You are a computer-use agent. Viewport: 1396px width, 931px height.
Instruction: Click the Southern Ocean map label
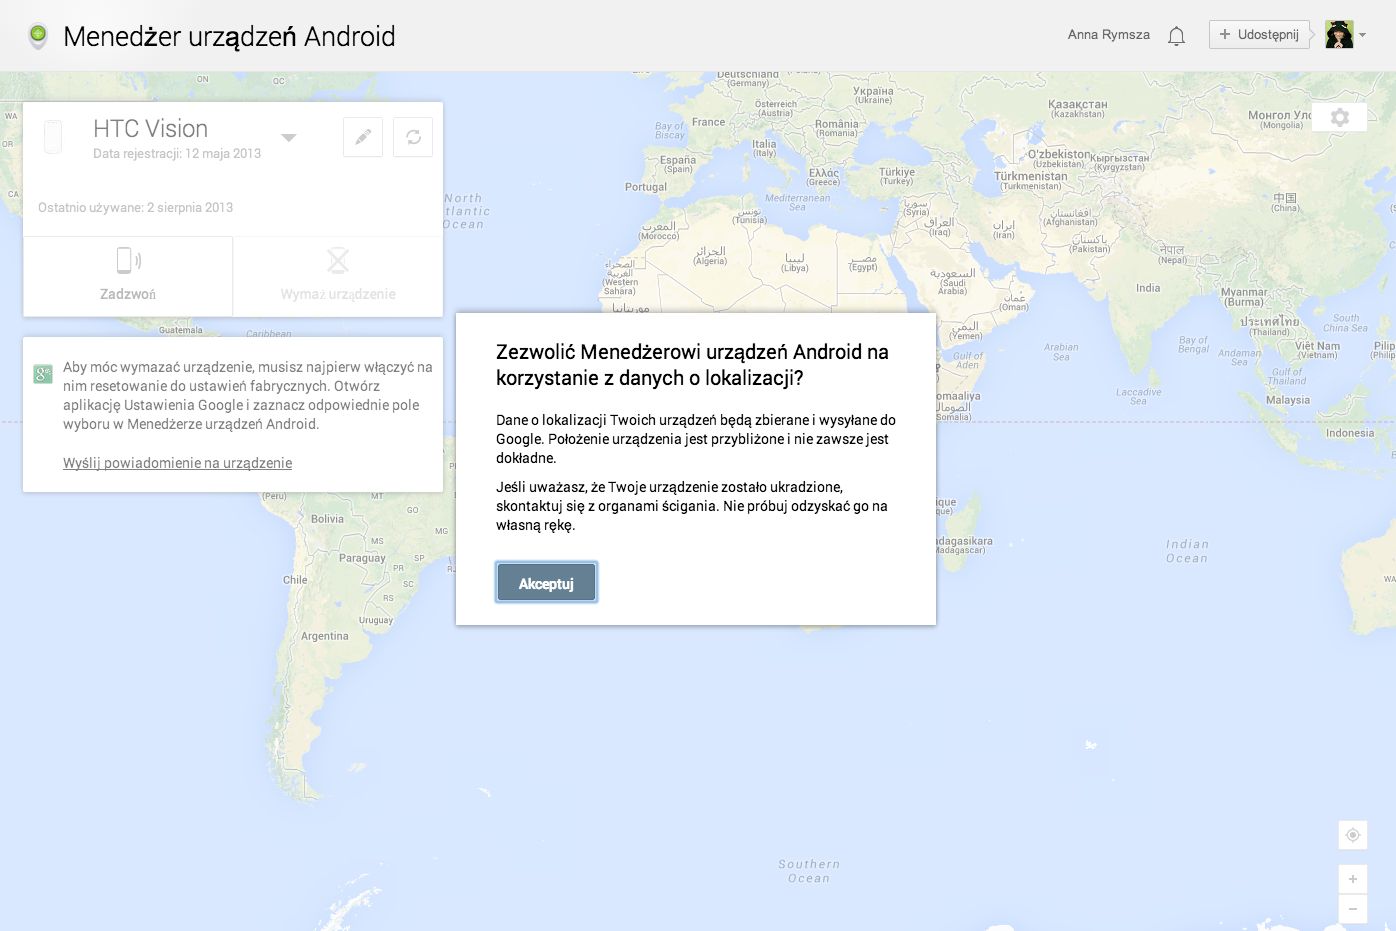(x=809, y=871)
